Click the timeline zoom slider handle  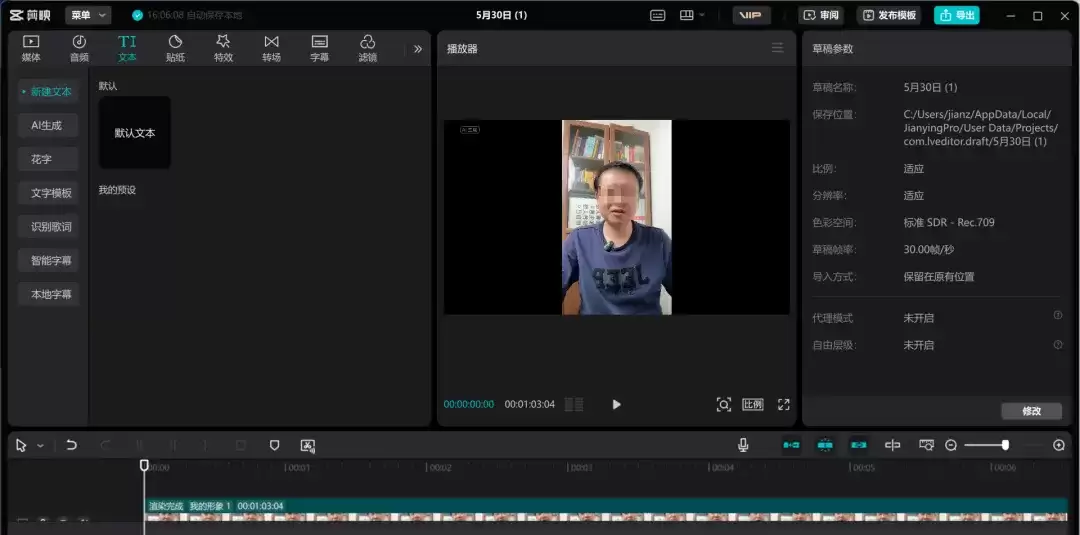tap(1006, 445)
